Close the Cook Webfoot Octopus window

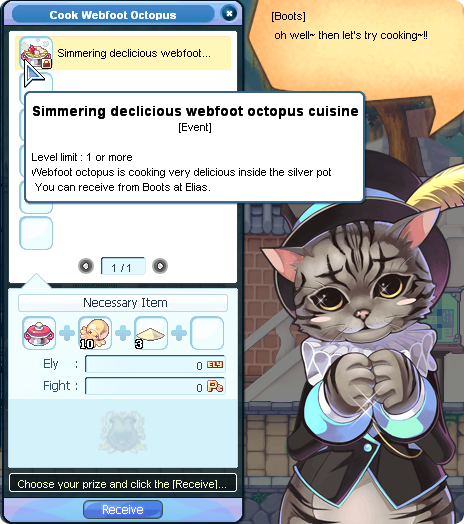coord(229,14)
